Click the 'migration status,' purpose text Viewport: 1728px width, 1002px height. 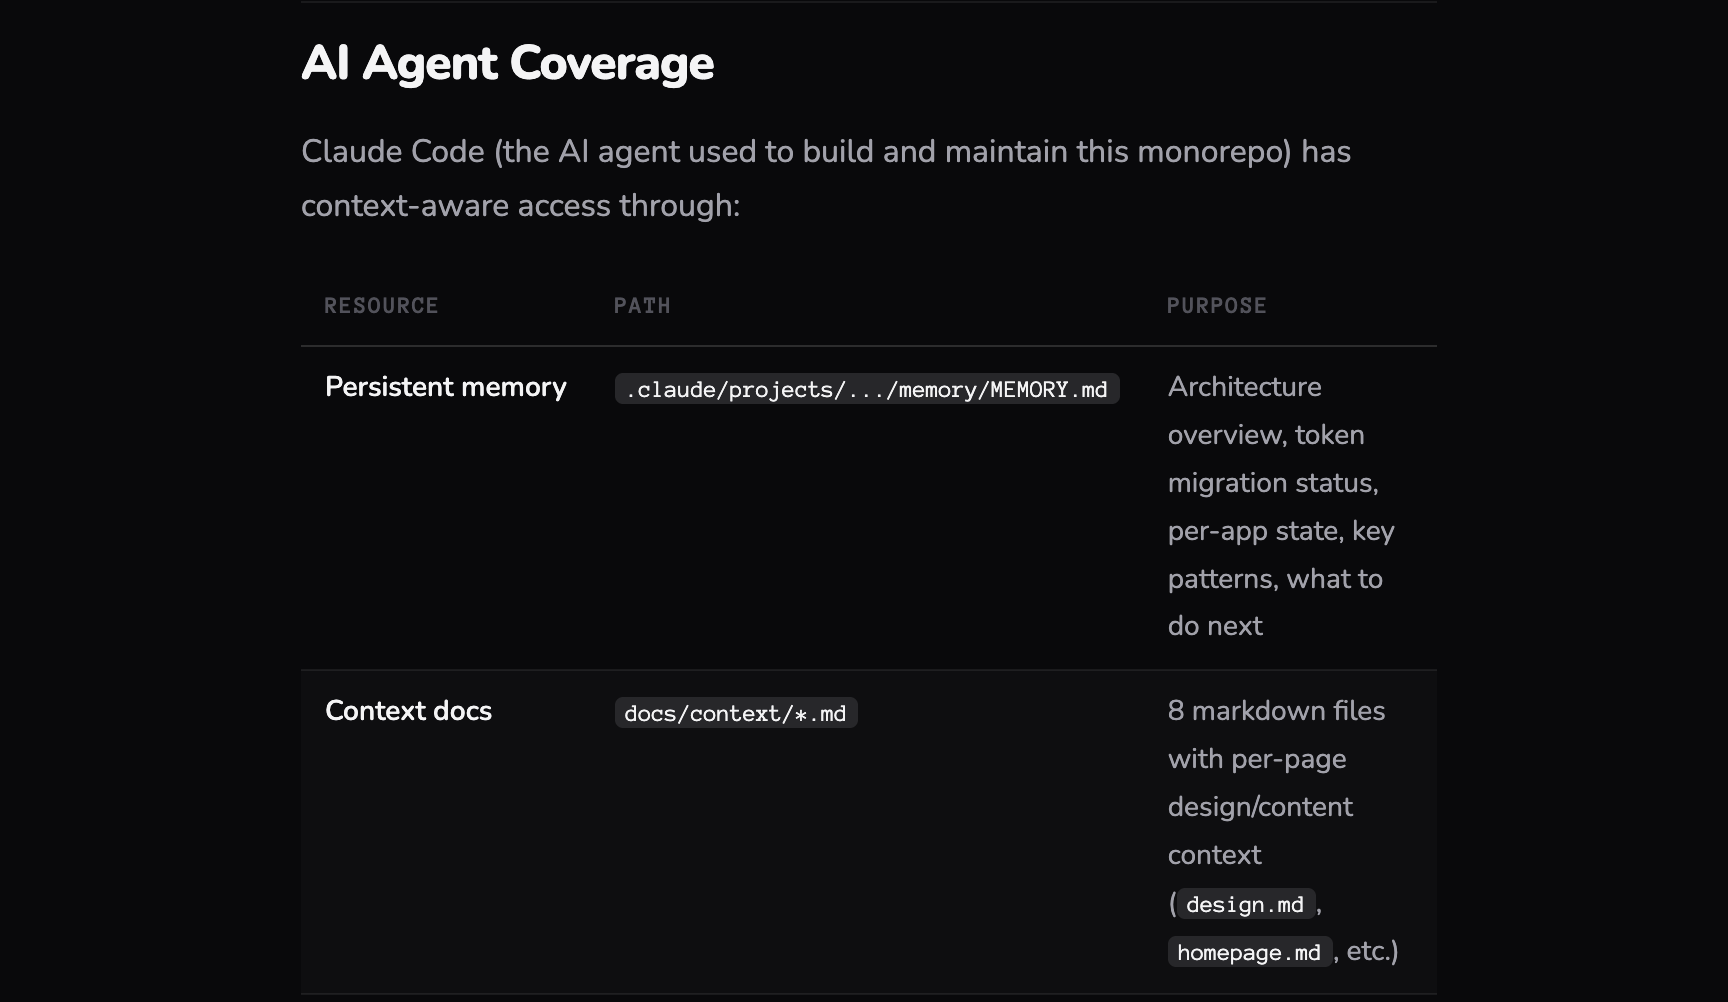(x=1273, y=483)
